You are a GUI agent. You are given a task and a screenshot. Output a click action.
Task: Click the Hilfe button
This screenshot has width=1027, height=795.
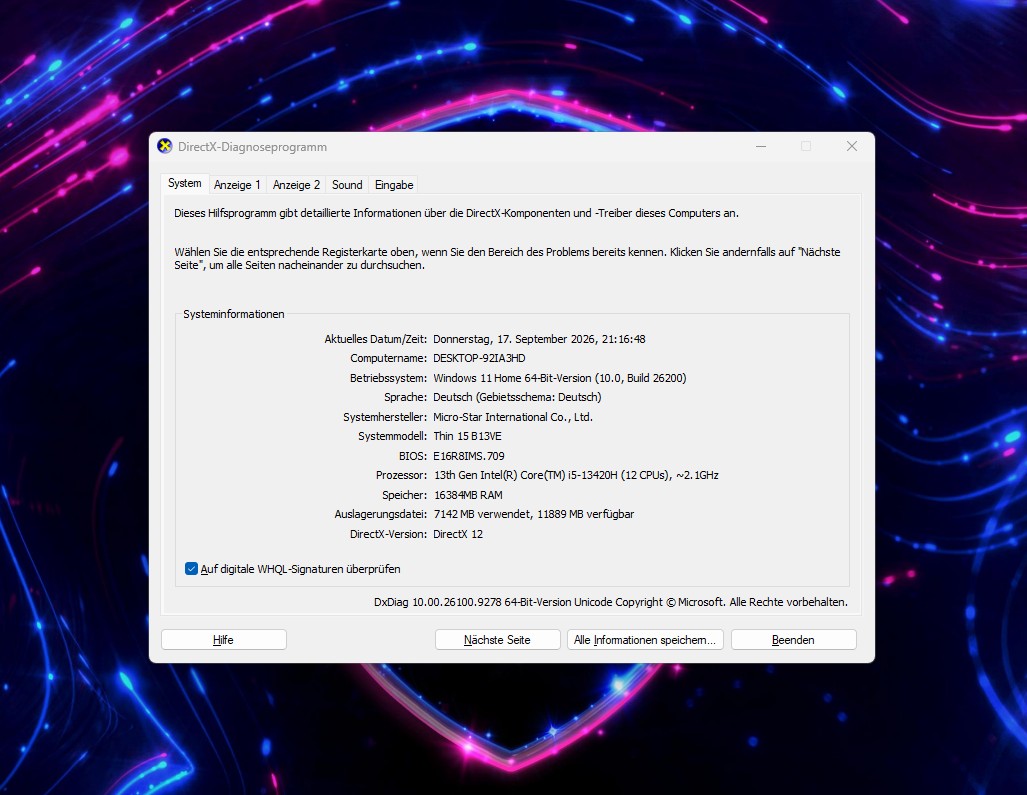(223, 640)
